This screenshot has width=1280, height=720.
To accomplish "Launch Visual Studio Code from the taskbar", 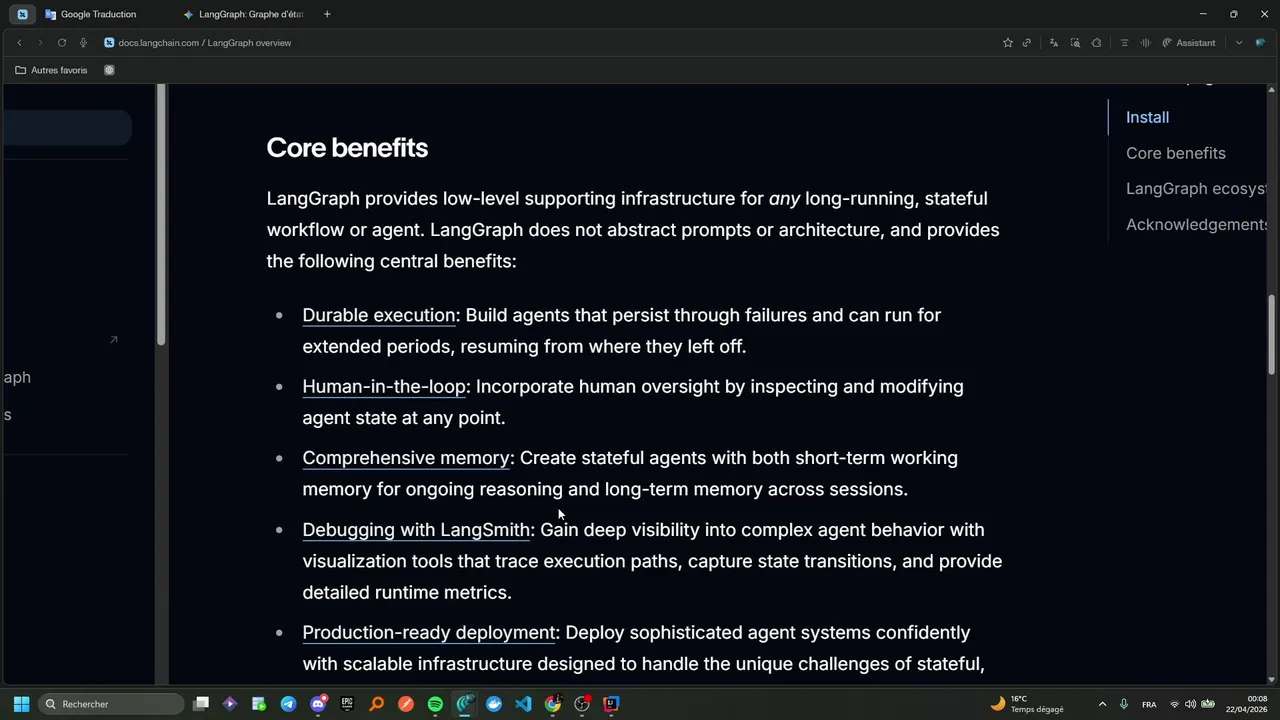I will tap(523, 704).
